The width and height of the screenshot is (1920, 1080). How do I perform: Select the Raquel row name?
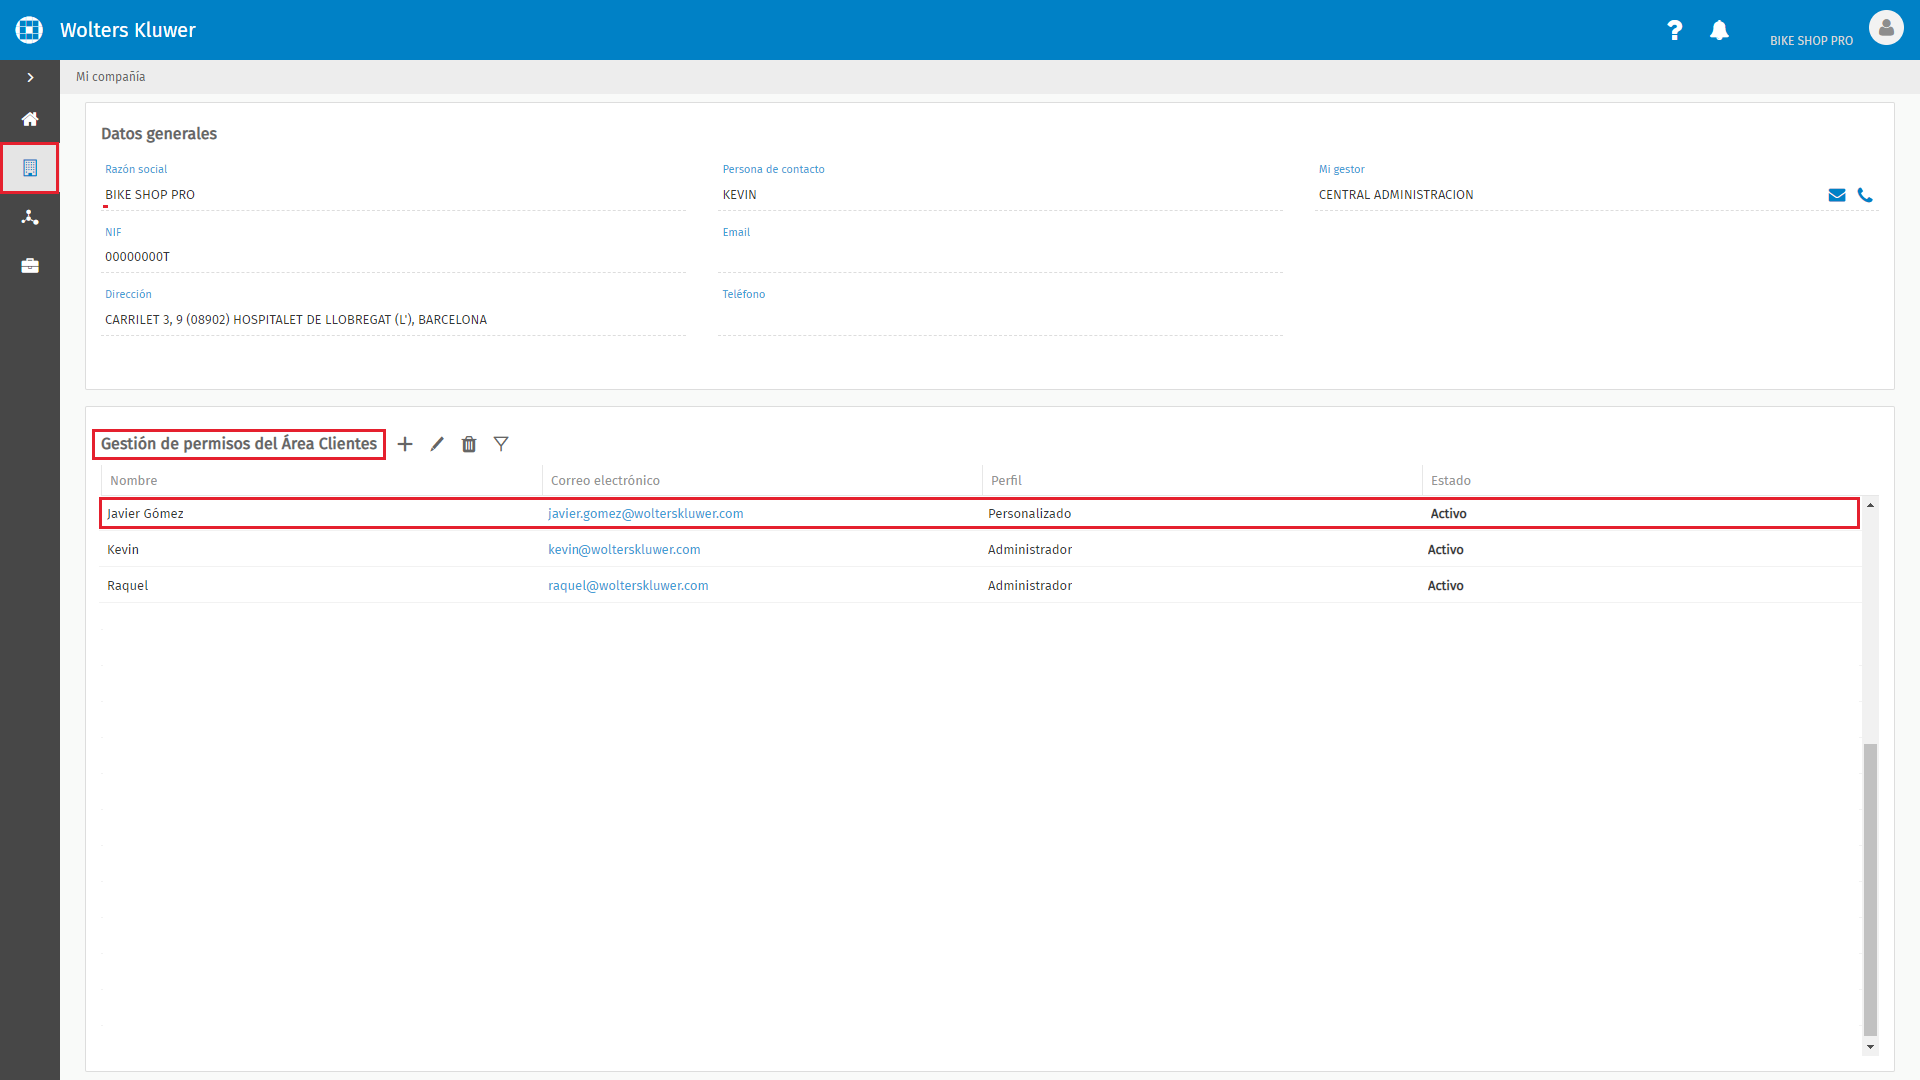click(127, 586)
